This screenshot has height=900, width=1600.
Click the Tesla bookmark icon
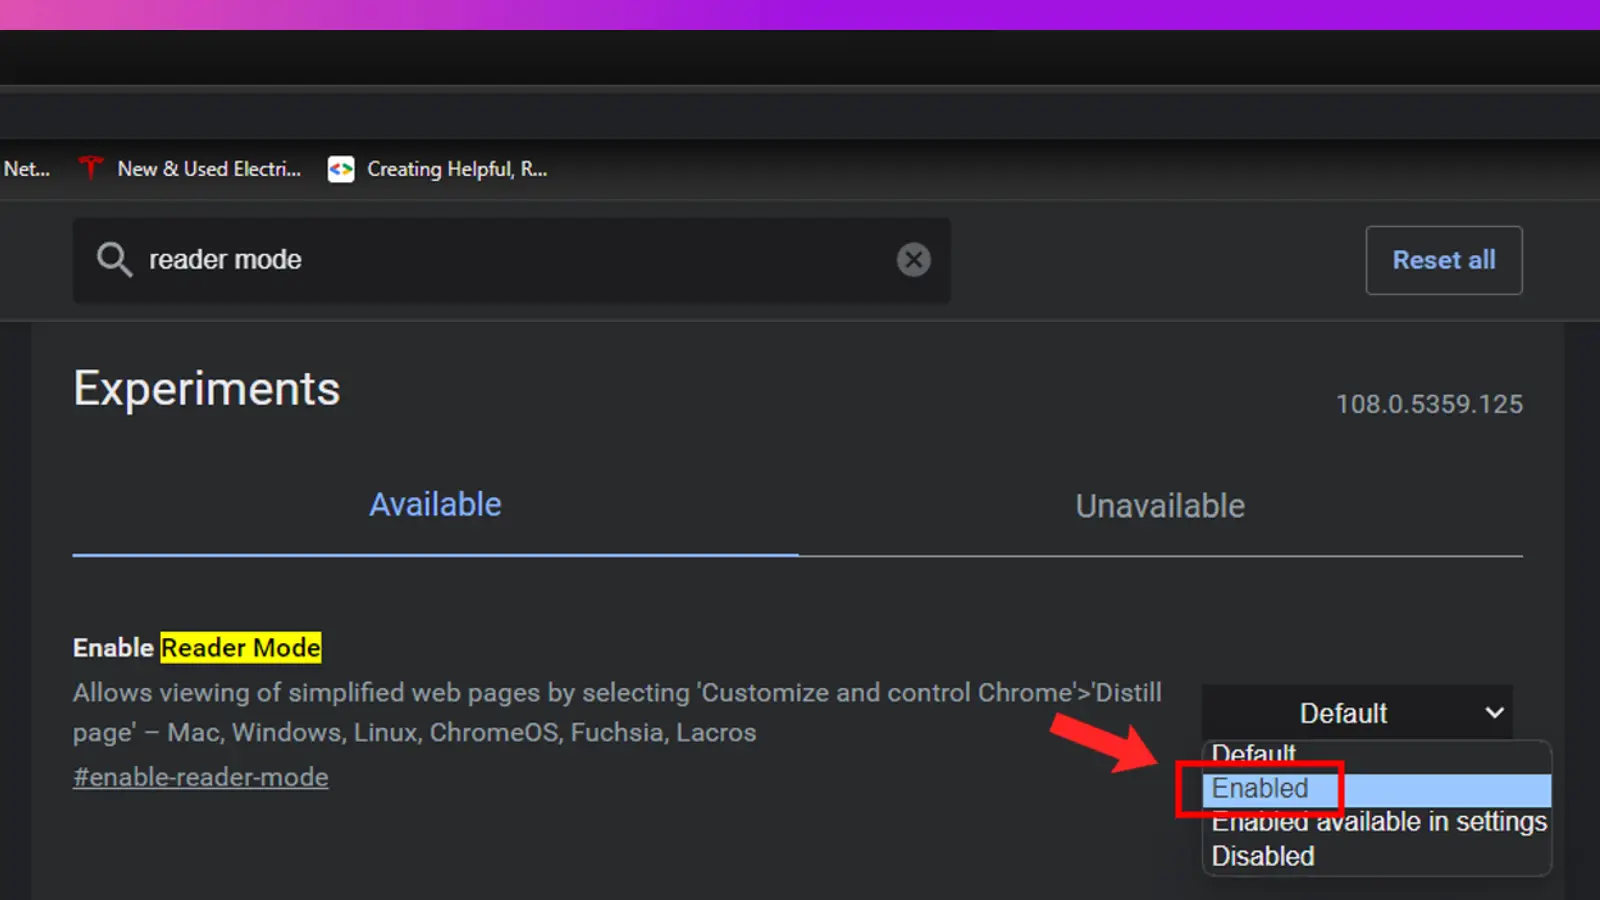coord(91,168)
